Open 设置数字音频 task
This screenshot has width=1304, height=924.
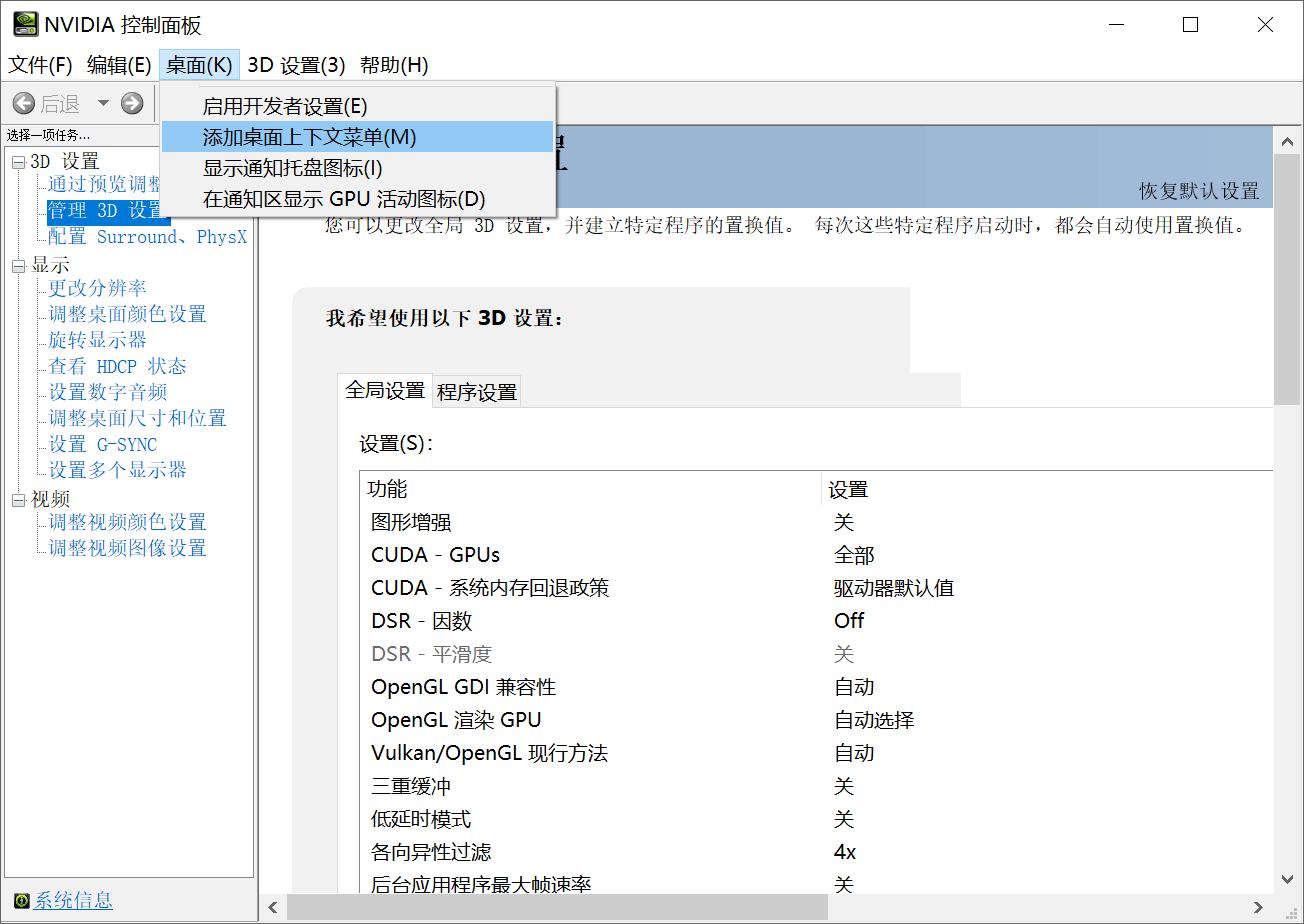click(108, 392)
